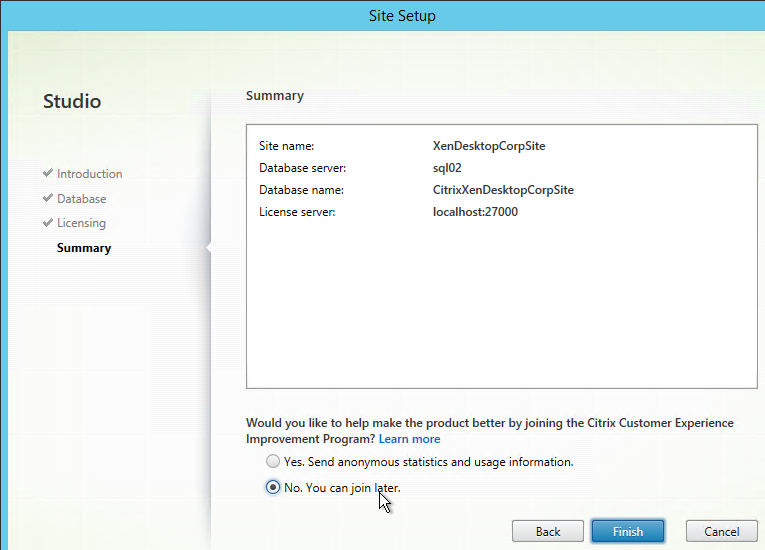Go to the Introduction step
This screenshot has width=765, height=550.
[89, 174]
